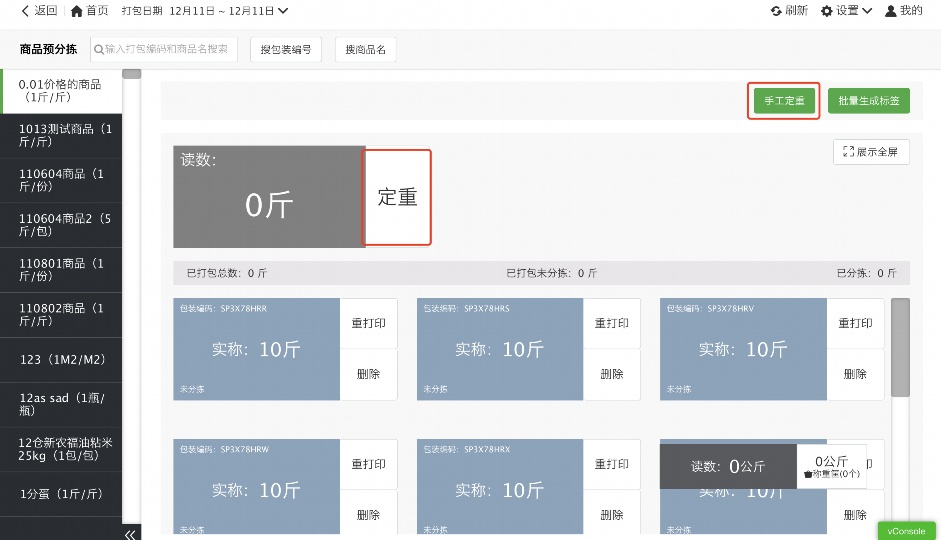Reprint label for package SP3X78HRR
Screen dimensions: 941x540
click(x=368, y=323)
